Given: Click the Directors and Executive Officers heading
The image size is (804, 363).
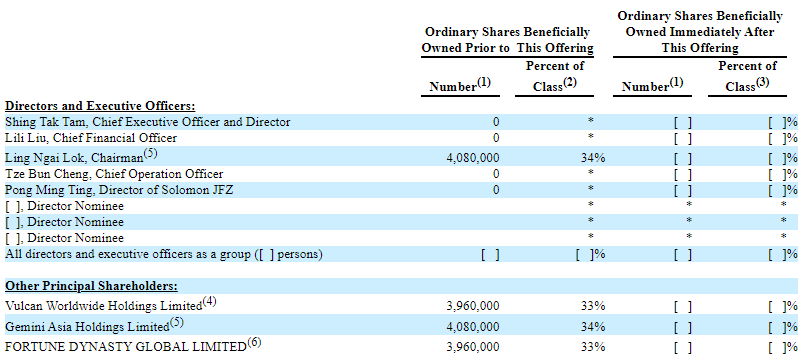Looking at the screenshot, I should (x=100, y=106).
